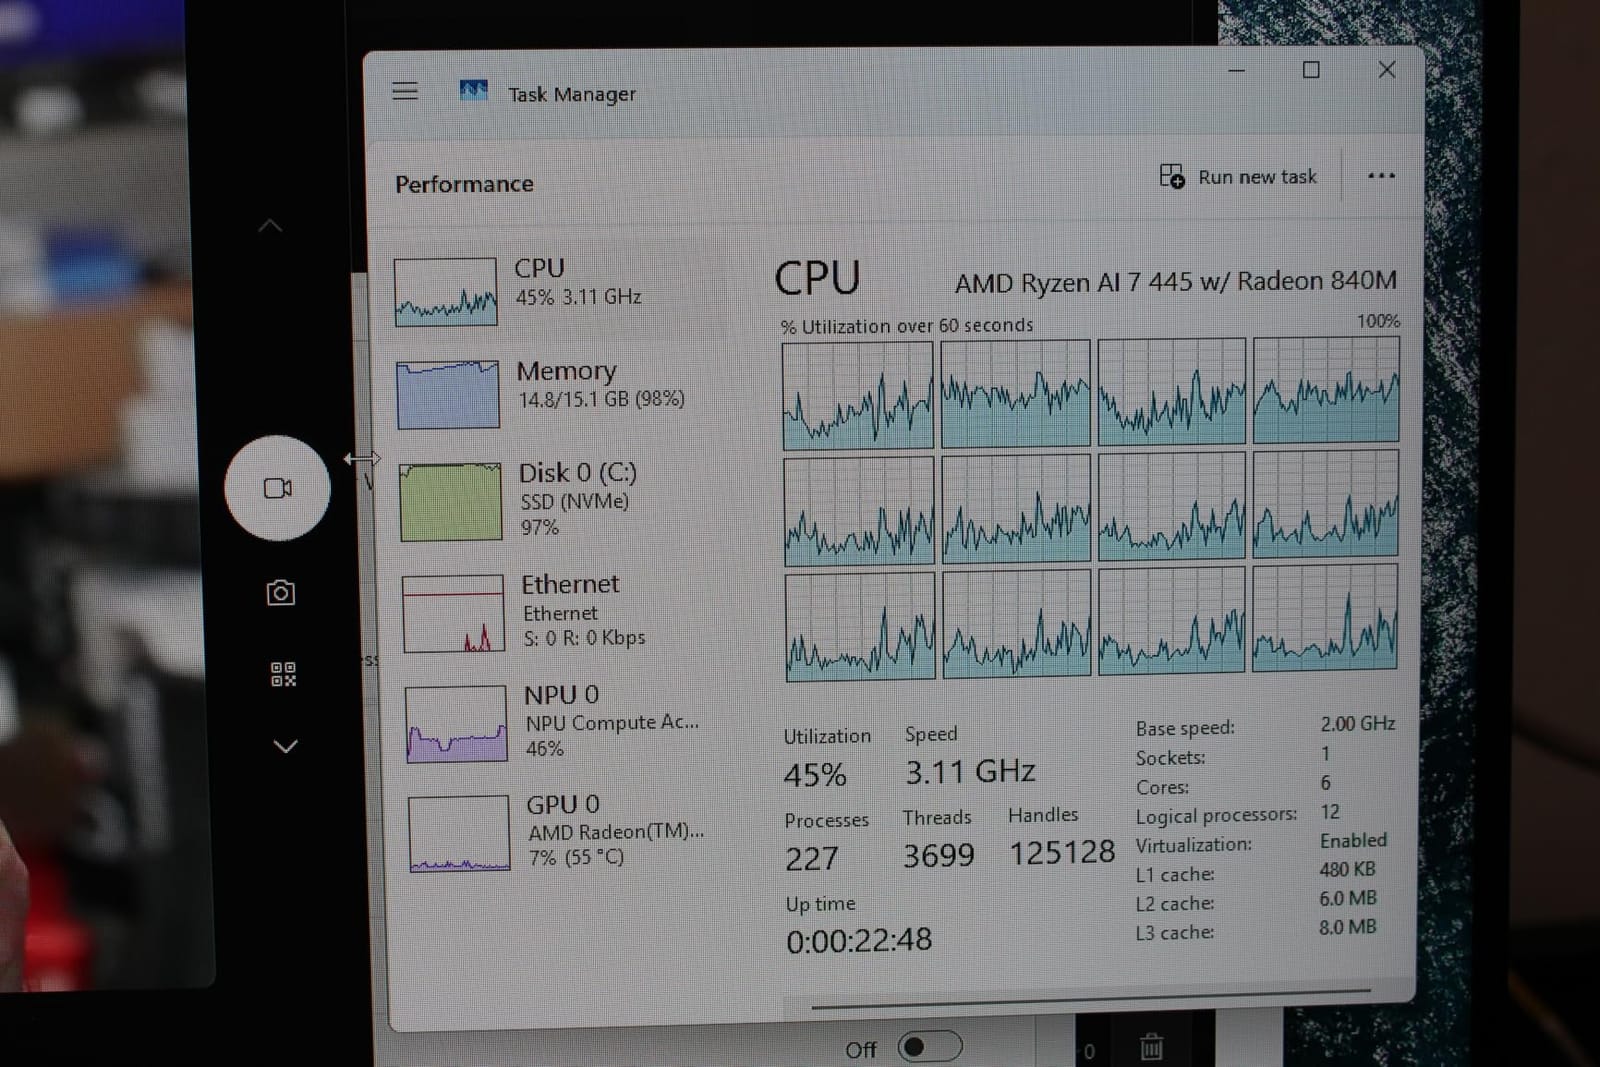Click the green Disk 0 mini graph thumbnail
The image size is (1600, 1067).
[x=451, y=502]
